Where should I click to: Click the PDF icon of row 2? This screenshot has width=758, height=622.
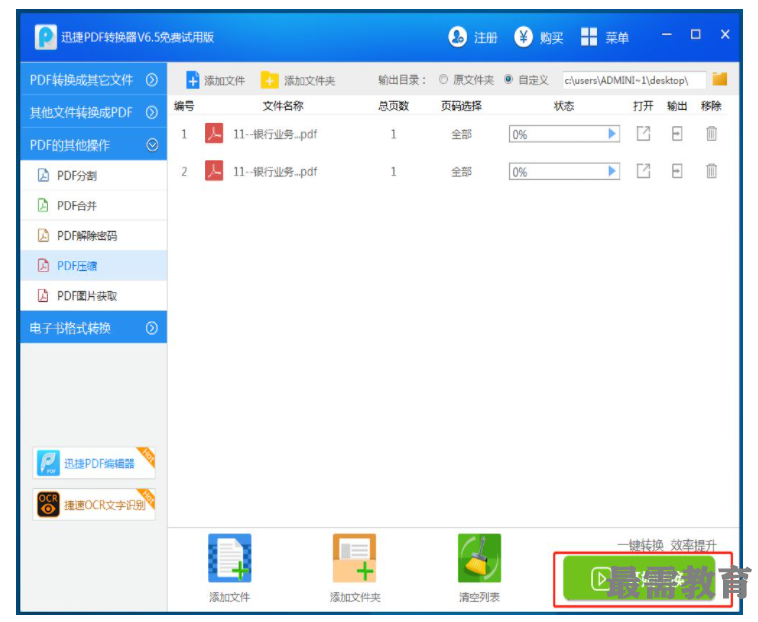click(x=214, y=171)
